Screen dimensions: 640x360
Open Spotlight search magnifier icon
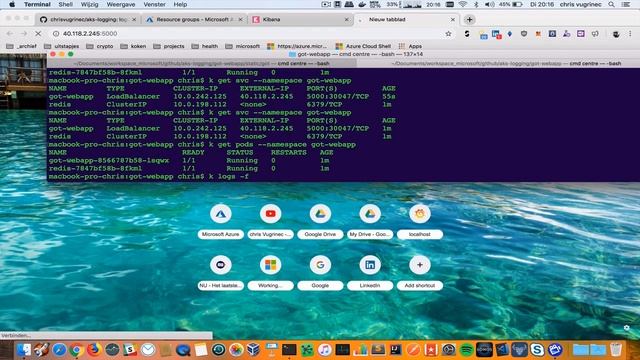611,4
